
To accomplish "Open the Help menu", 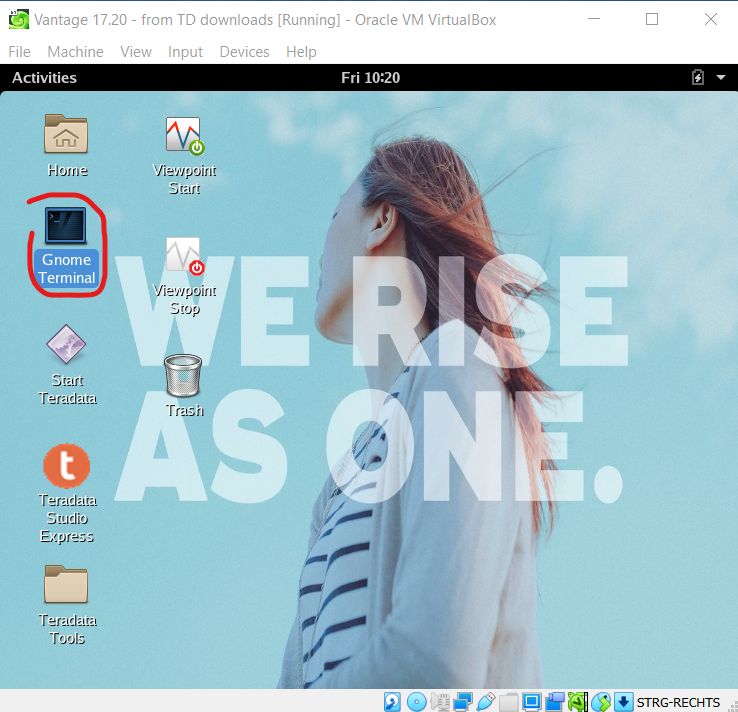I will (301, 52).
